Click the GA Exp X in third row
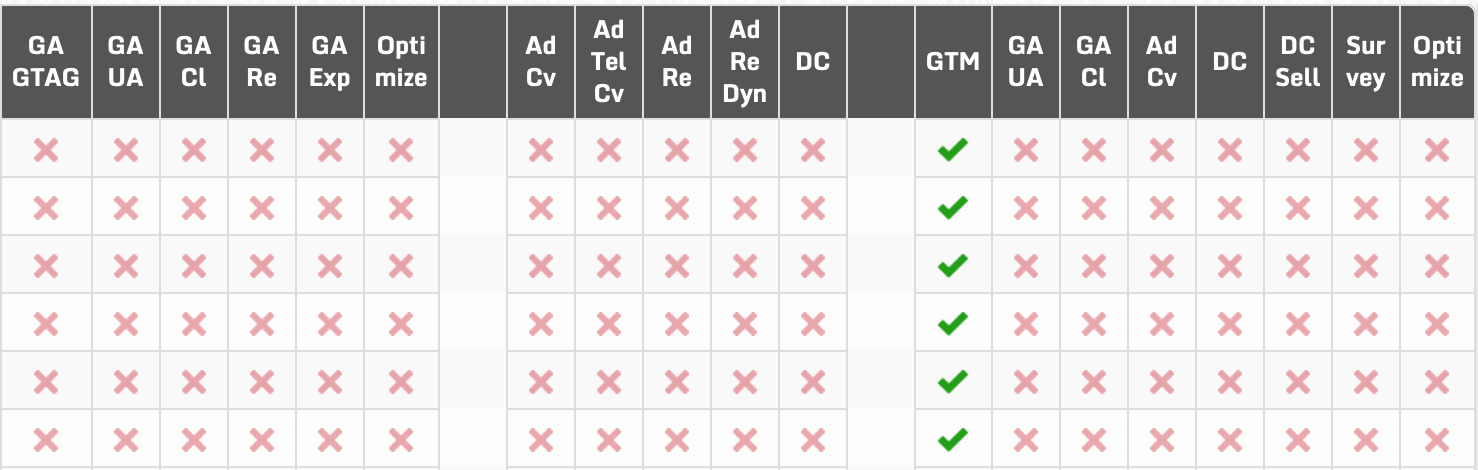 pyautogui.click(x=330, y=266)
